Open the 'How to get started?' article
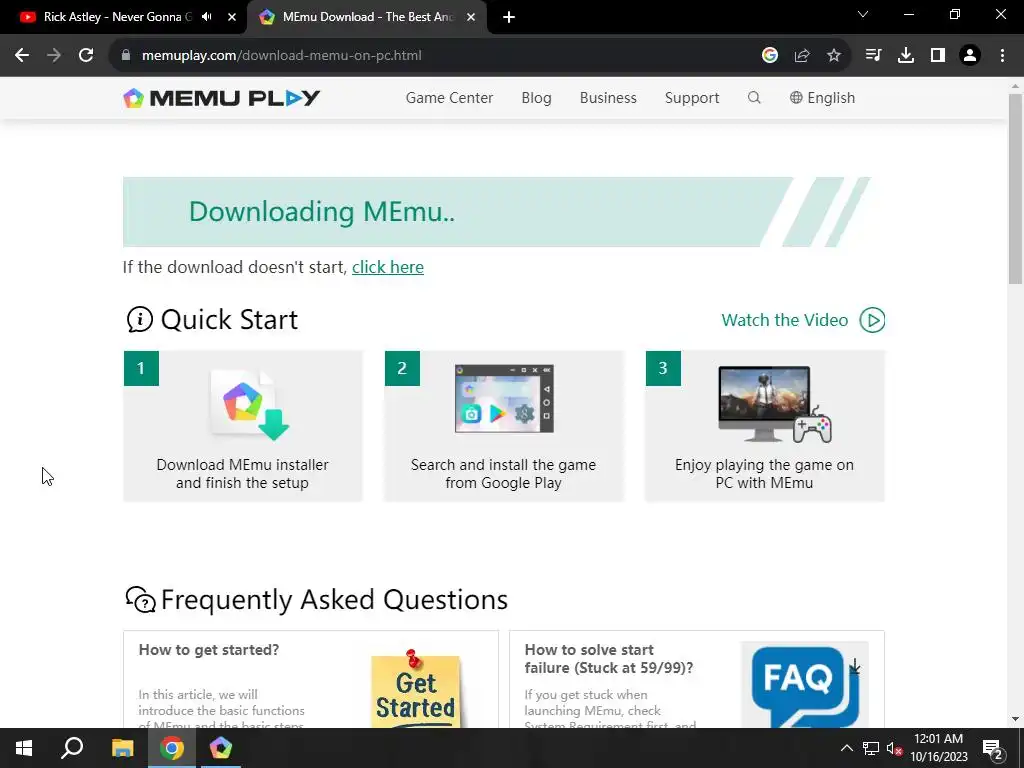 pos(209,650)
